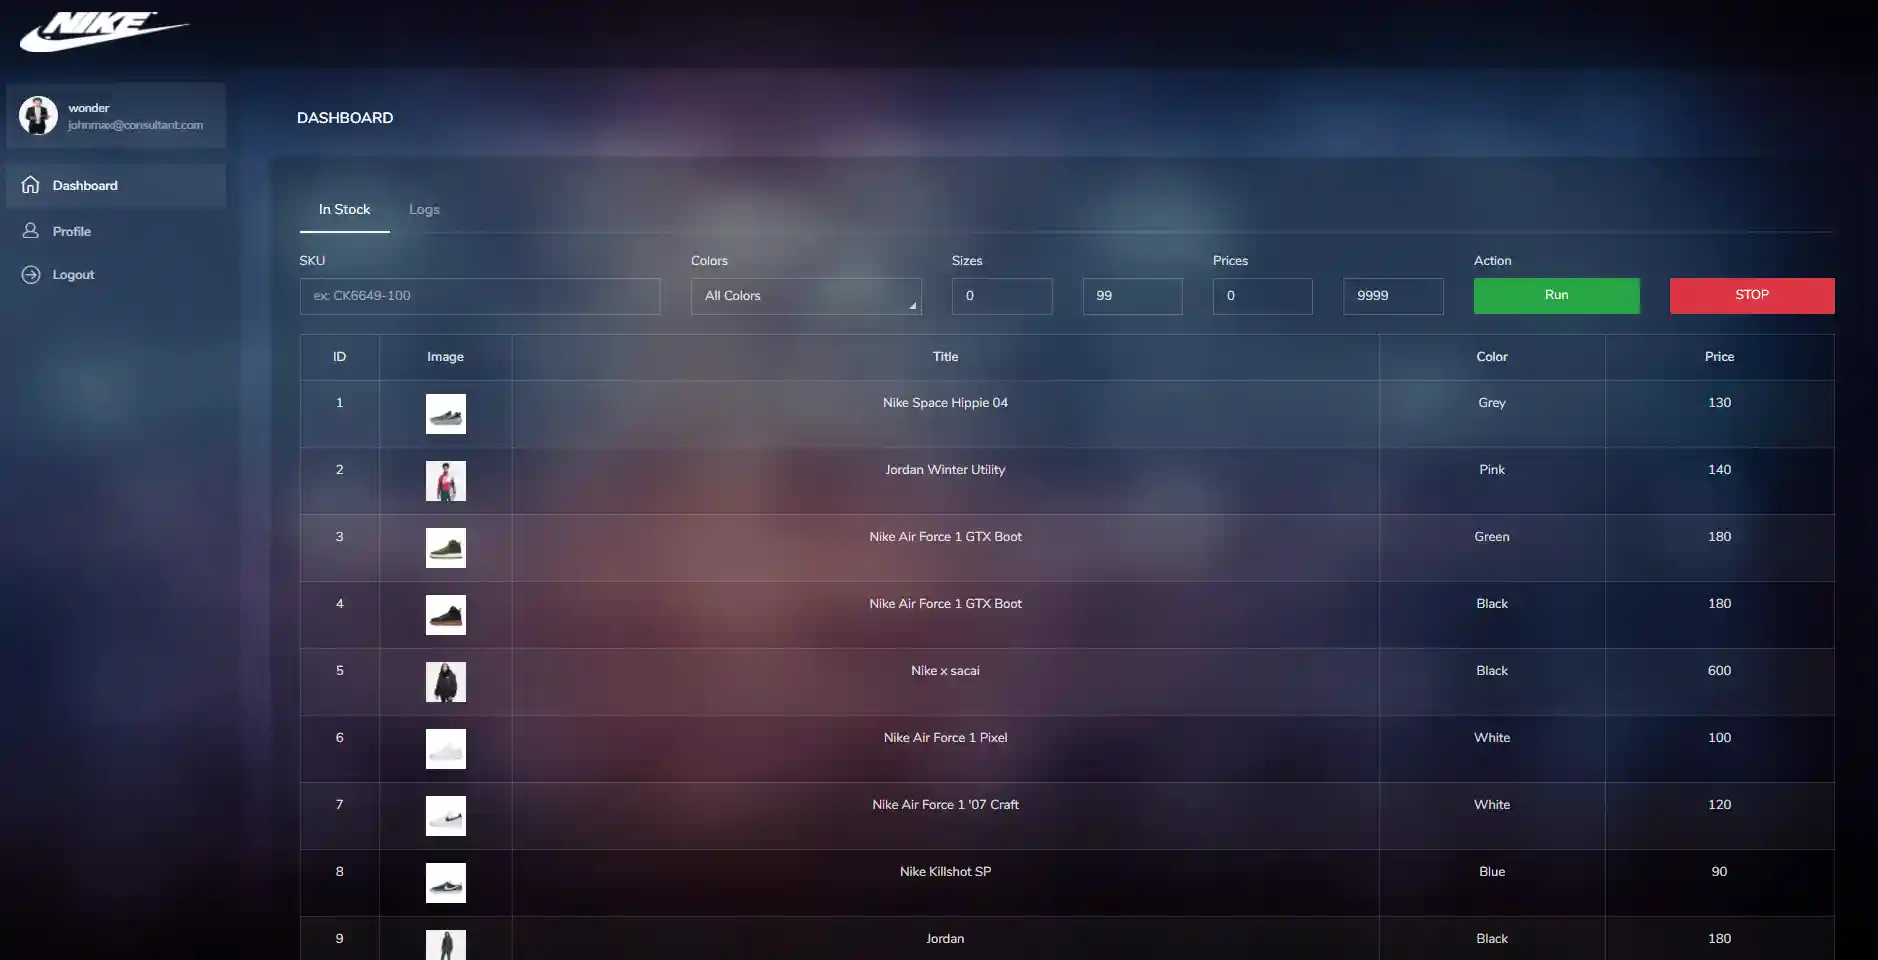Open the Profile sidebar item
Screen dimensions: 1878x960
click(116, 231)
